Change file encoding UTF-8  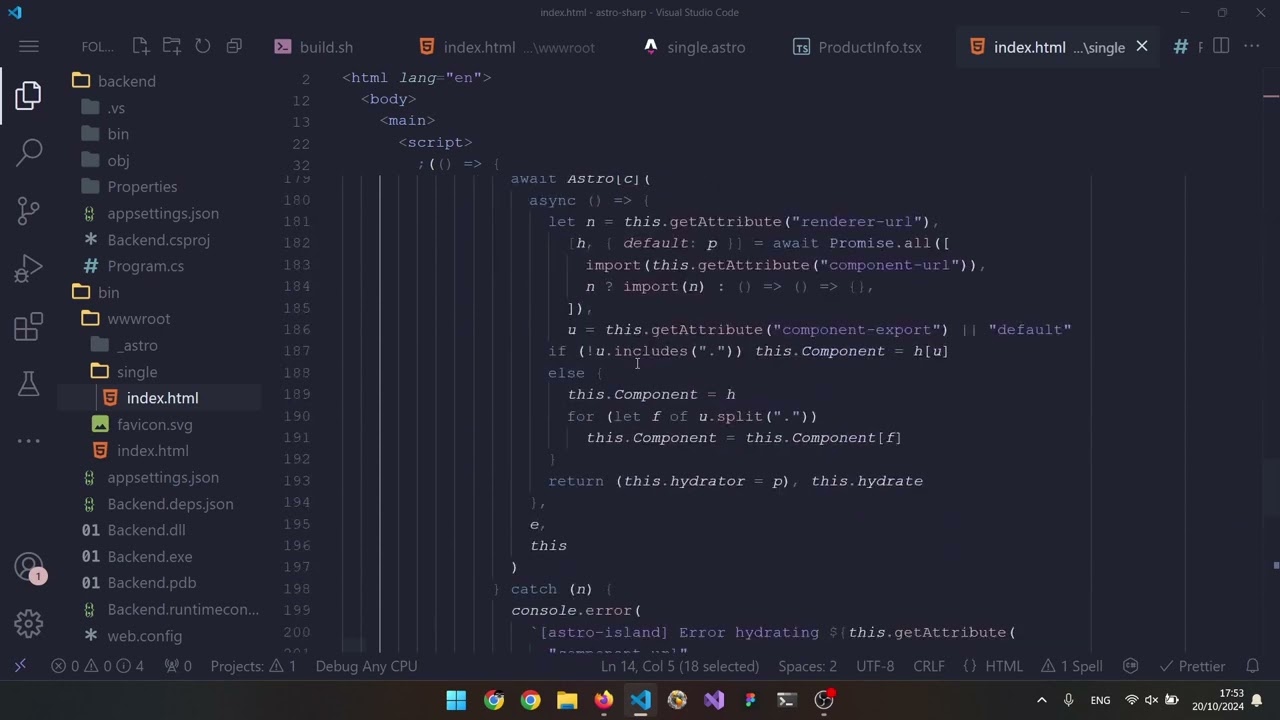pos(875,666)
